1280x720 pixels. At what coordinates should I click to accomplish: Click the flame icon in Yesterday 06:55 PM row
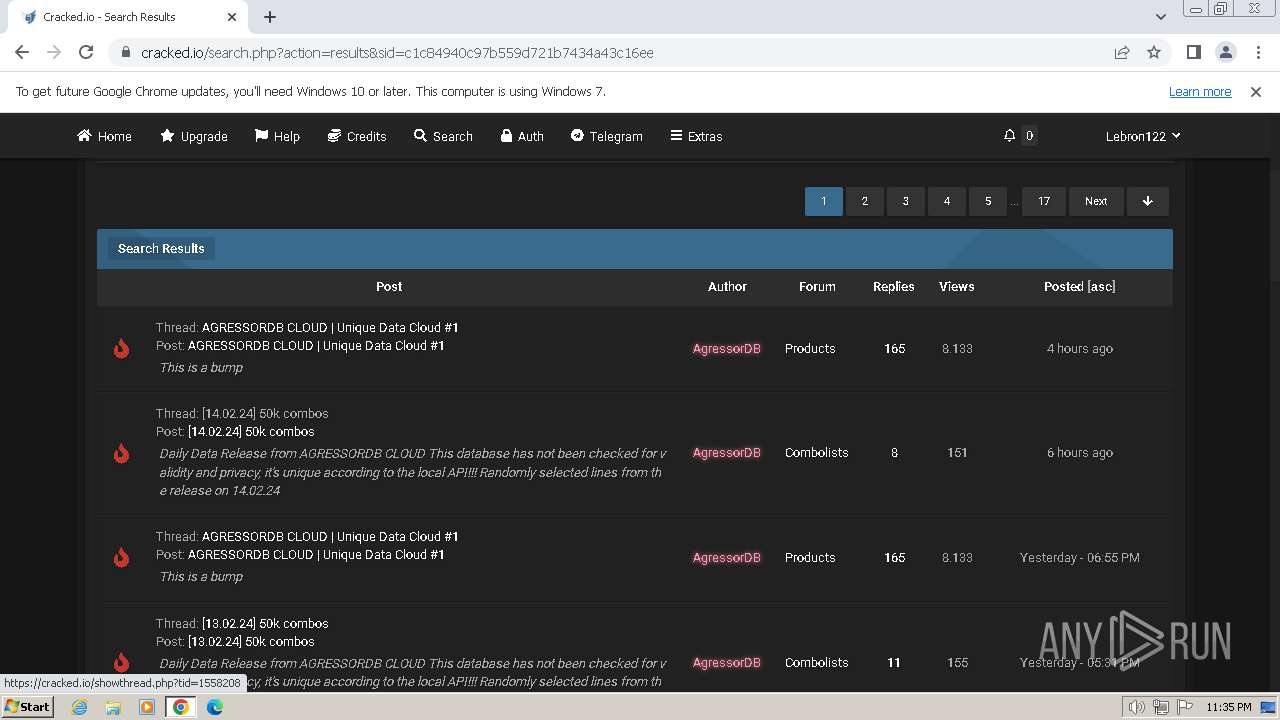pos(122,557)
